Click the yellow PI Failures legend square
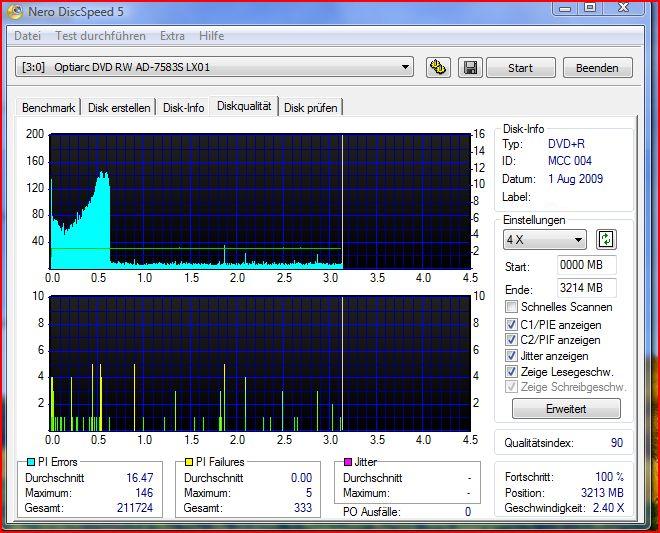 pos(189,462)
